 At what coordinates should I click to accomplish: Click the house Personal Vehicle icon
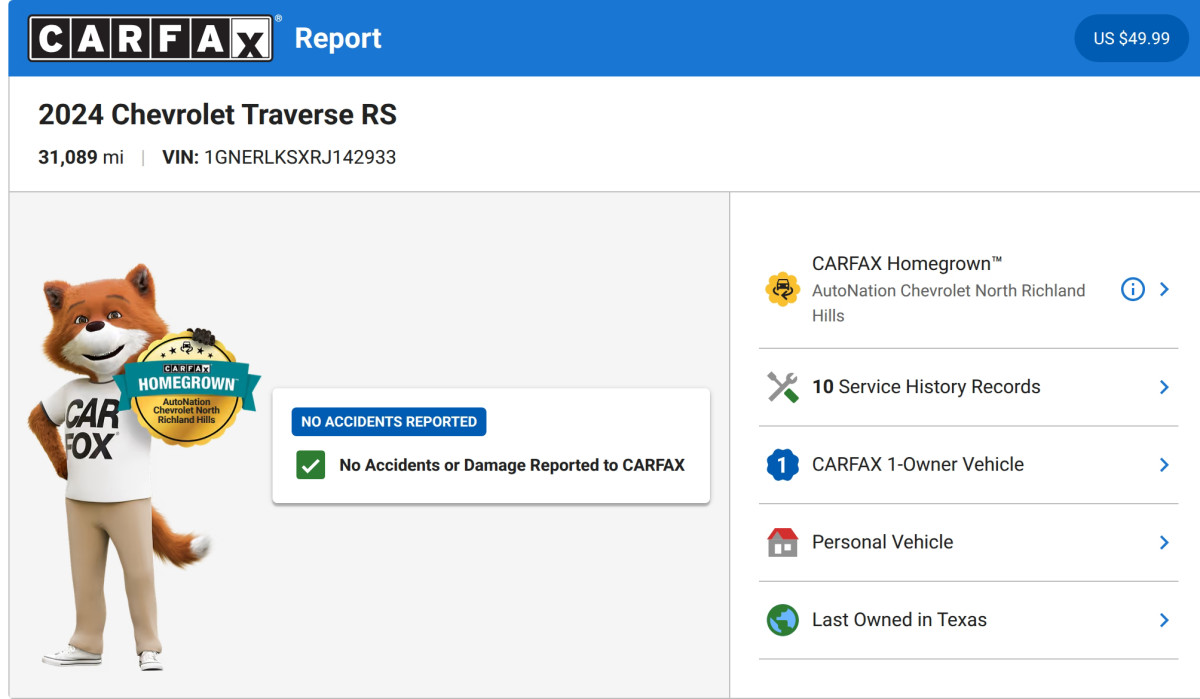click(x=782, y=542)
